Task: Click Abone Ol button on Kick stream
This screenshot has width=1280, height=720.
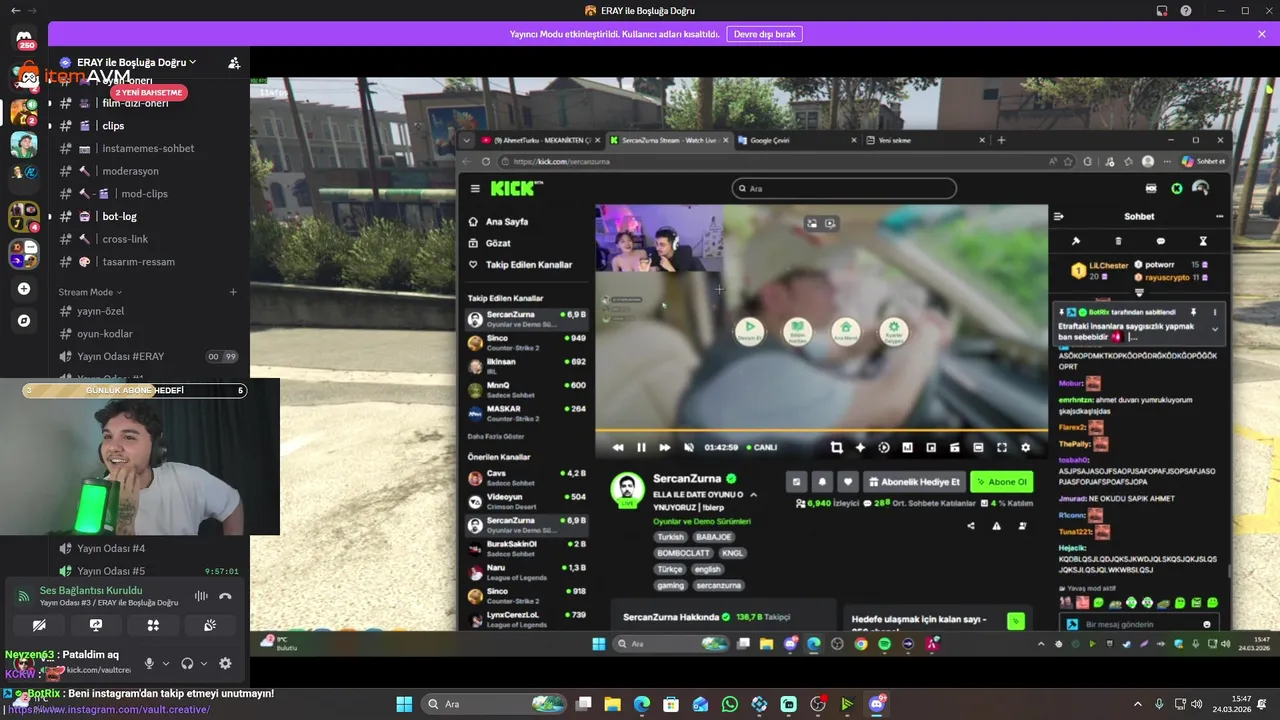Action: [1001, 481]
